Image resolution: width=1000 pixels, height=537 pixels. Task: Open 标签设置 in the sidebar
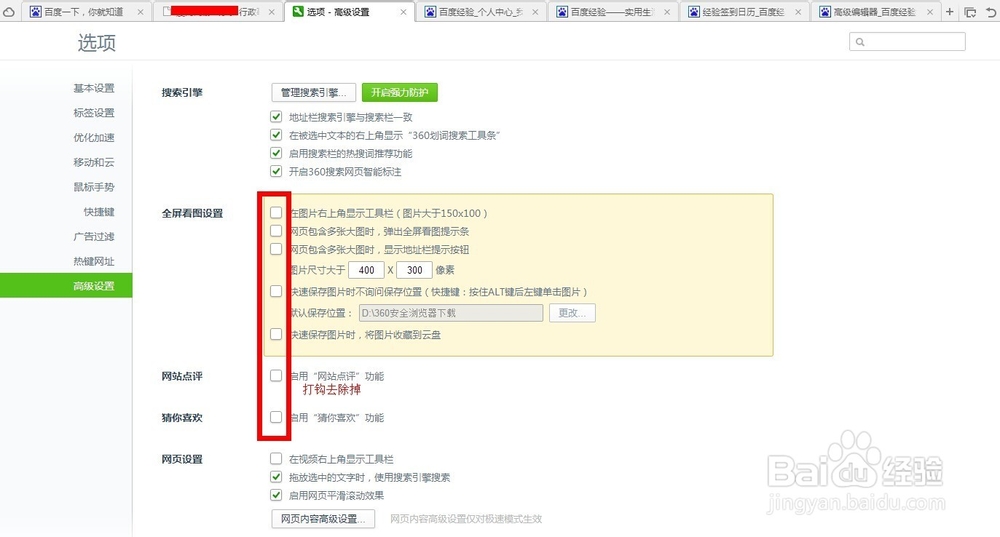94,113
